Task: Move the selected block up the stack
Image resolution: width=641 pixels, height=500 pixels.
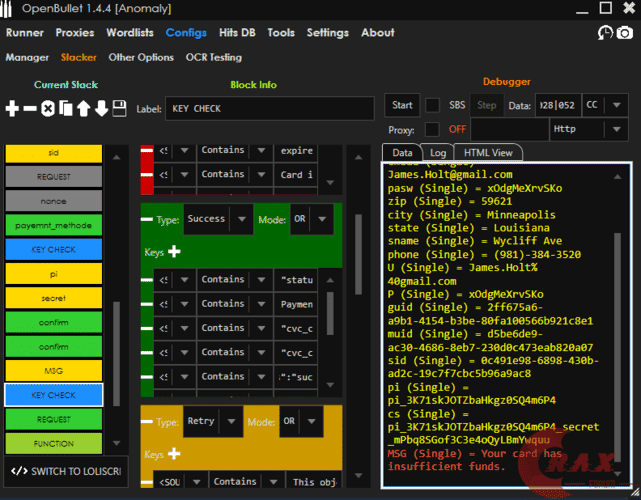Action: pyautogui.click(x=84, y=108)
